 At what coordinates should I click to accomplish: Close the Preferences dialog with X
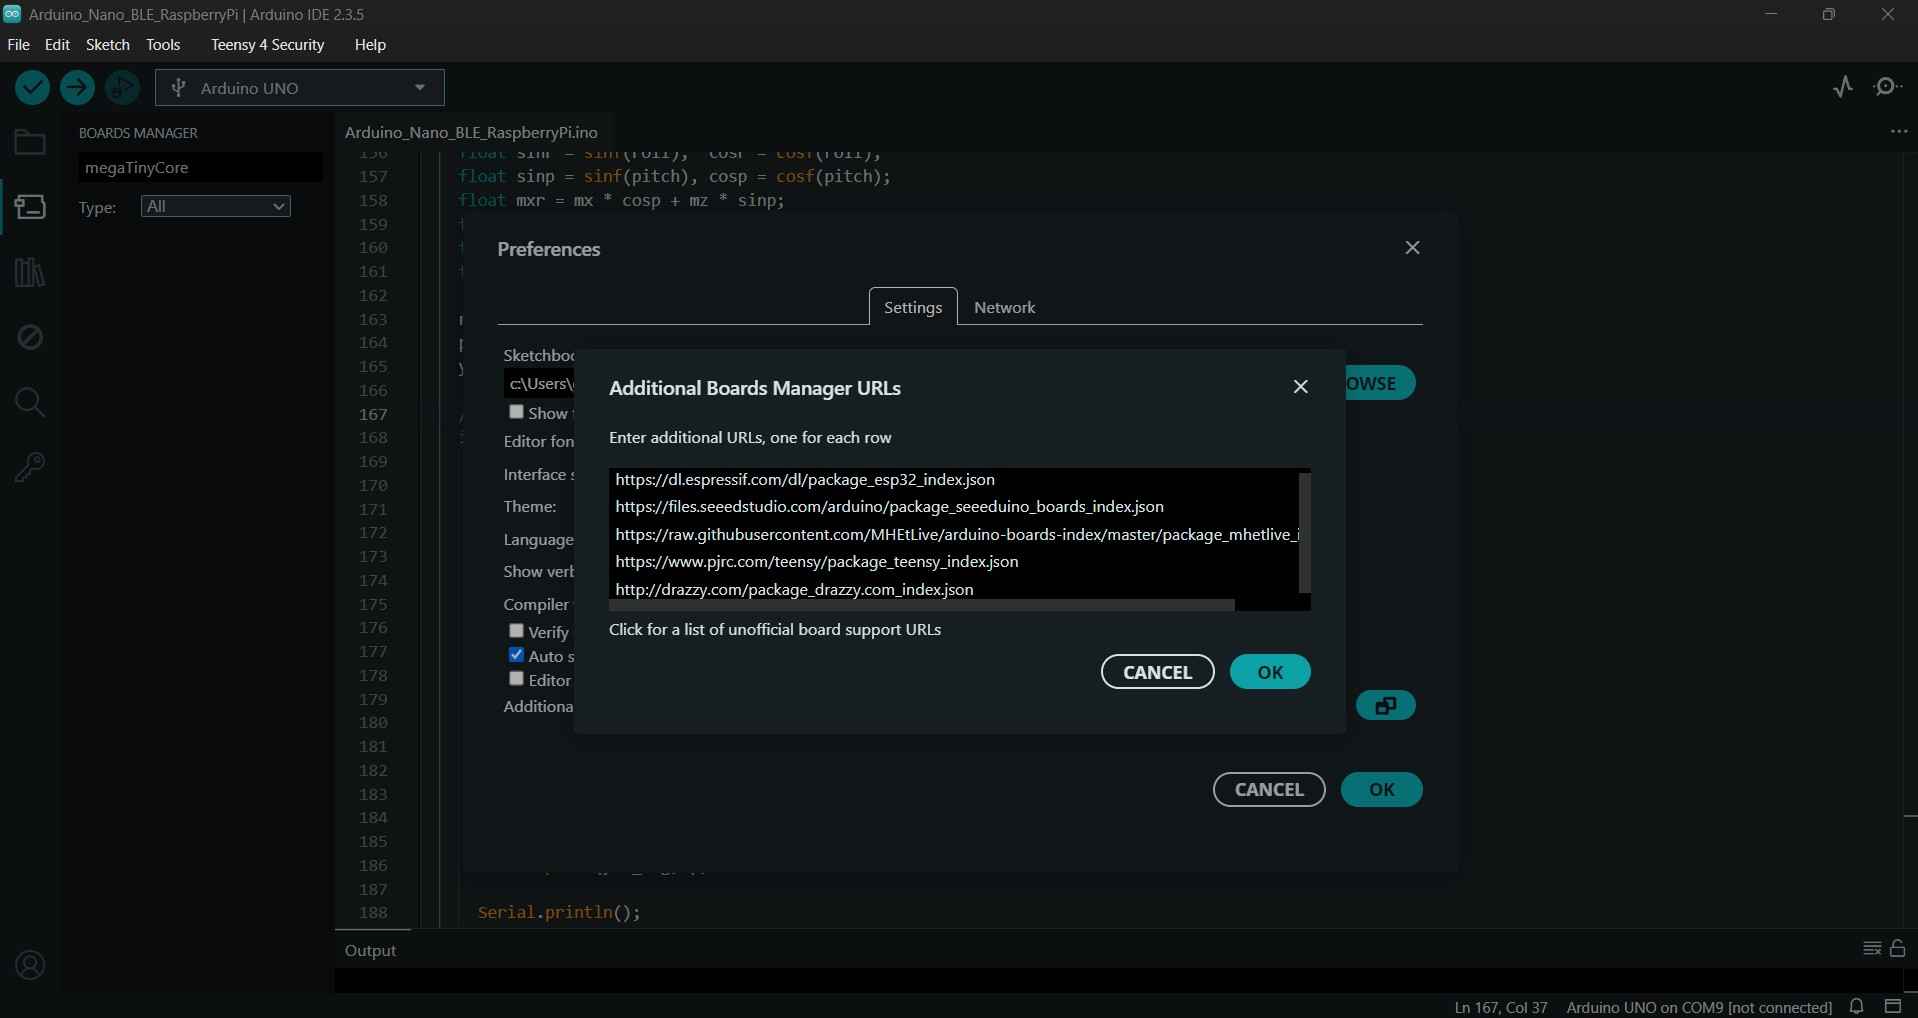tap(1413, 248)
